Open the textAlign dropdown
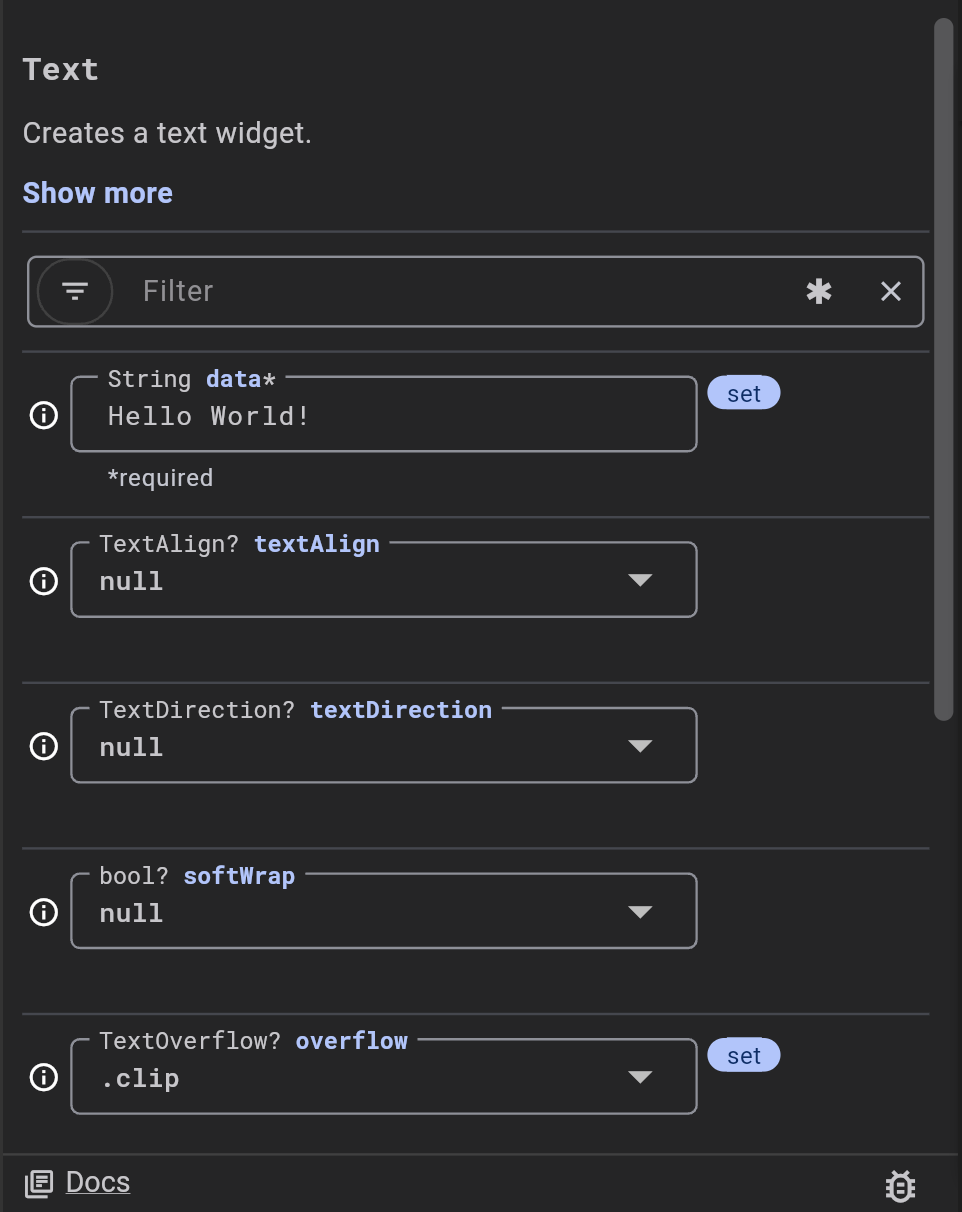Image resolution: width=962 pixels, height=1212 pixels. 640,580
